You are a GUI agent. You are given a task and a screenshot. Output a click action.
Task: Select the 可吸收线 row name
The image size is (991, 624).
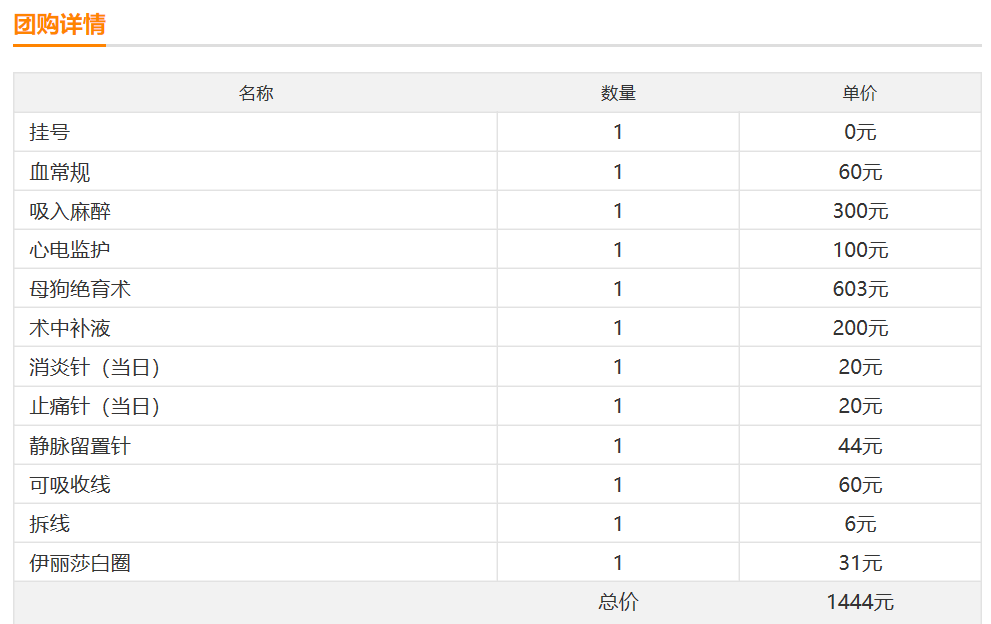(x=70, y=485)
